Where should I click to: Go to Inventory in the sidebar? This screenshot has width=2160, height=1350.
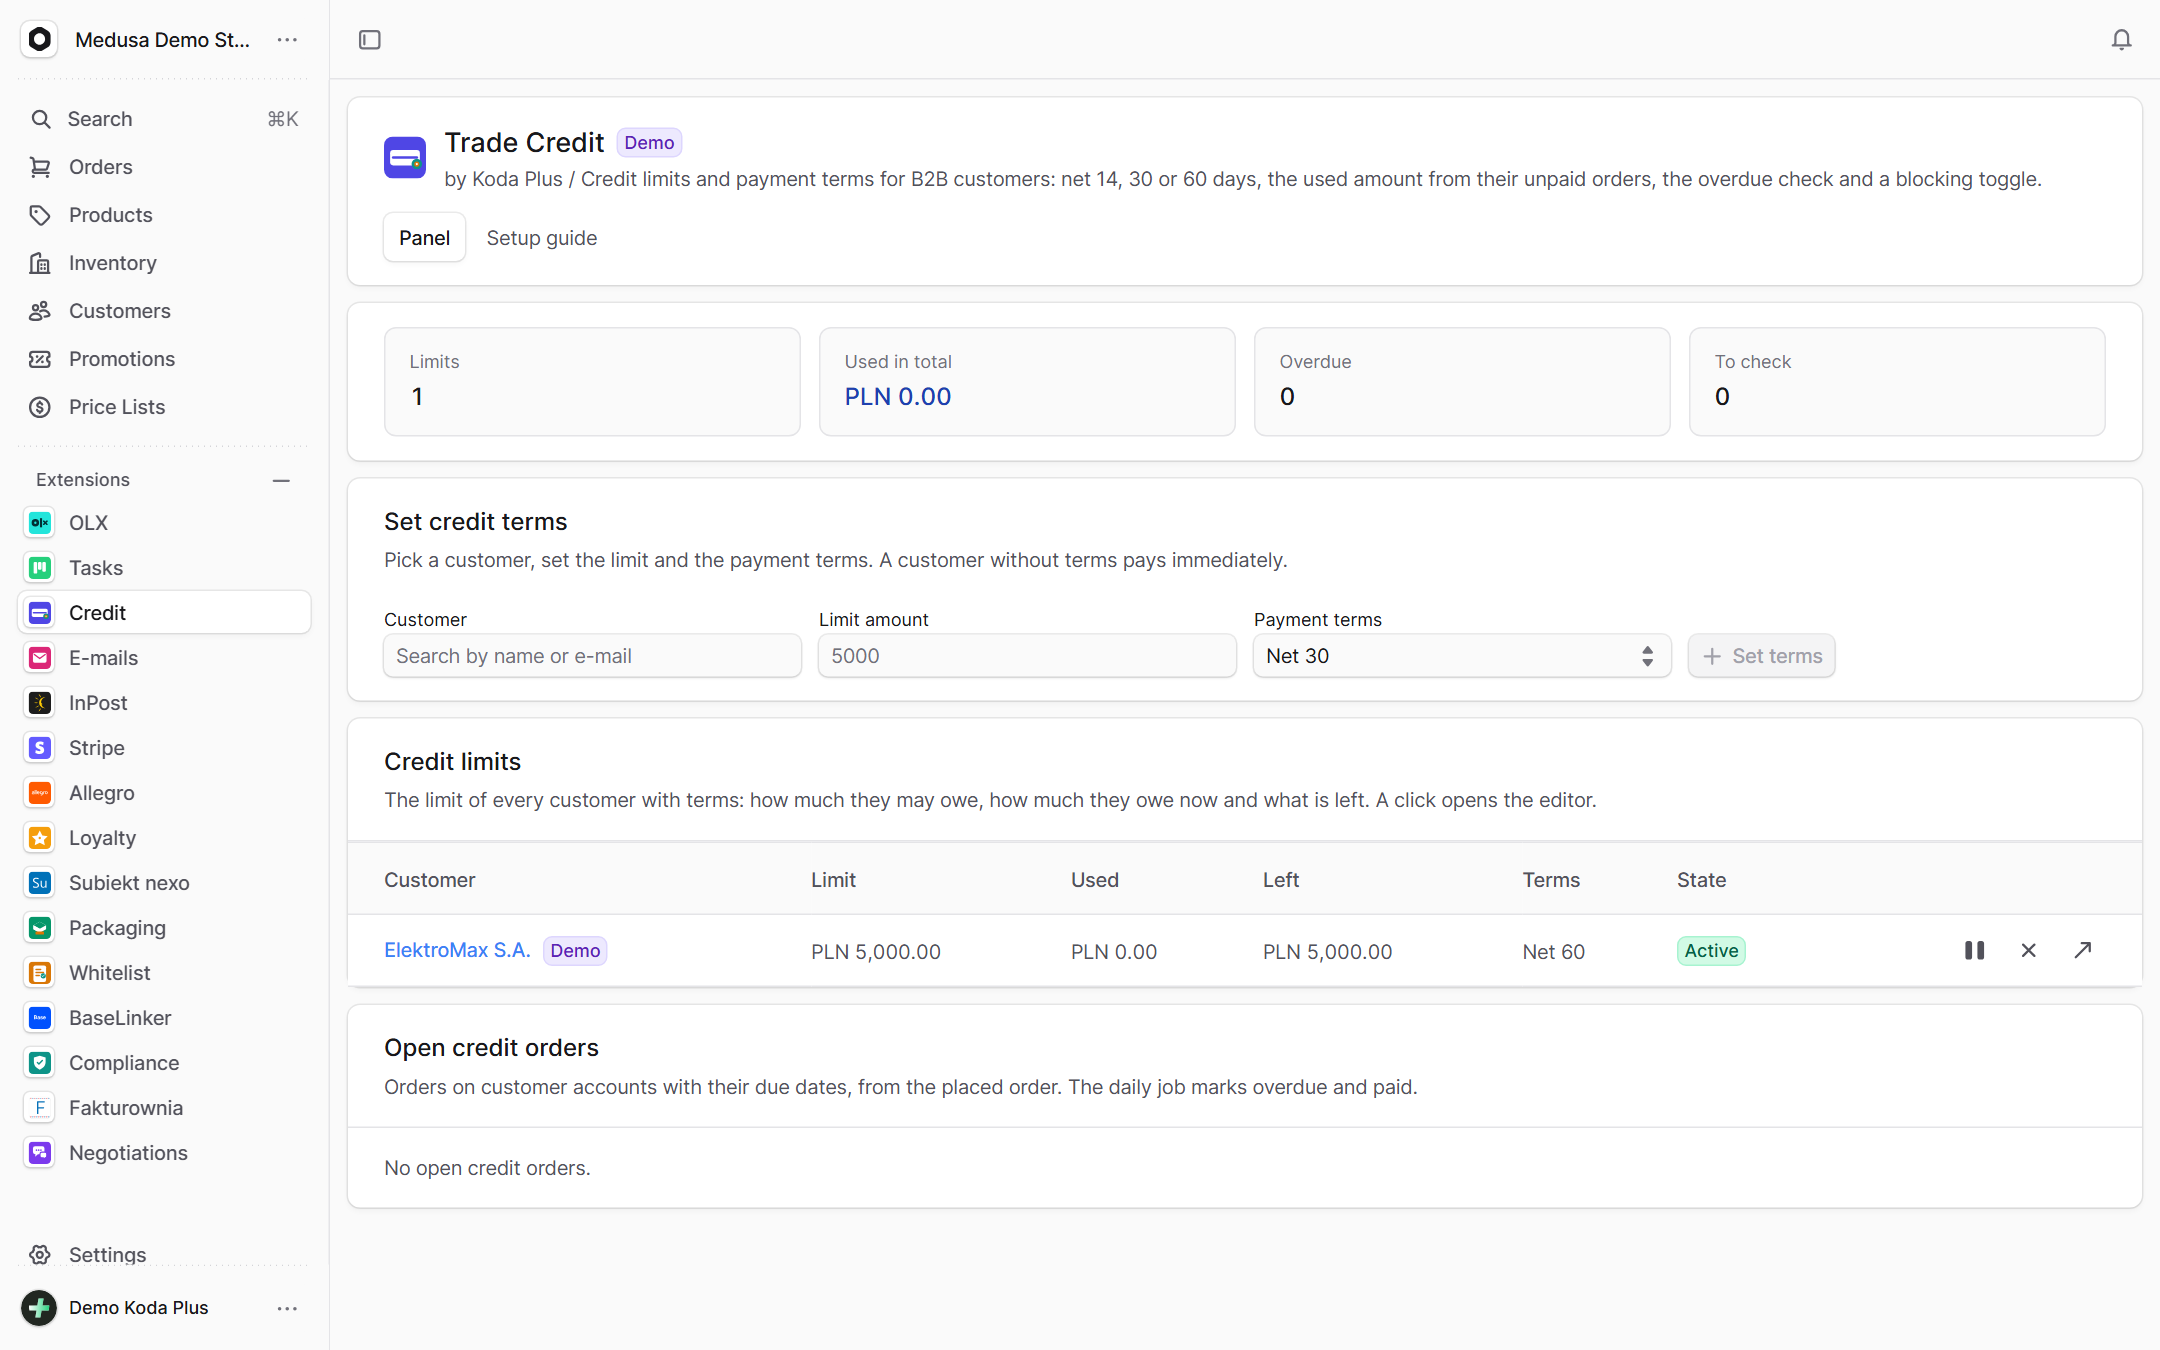[x=165, y=263]
